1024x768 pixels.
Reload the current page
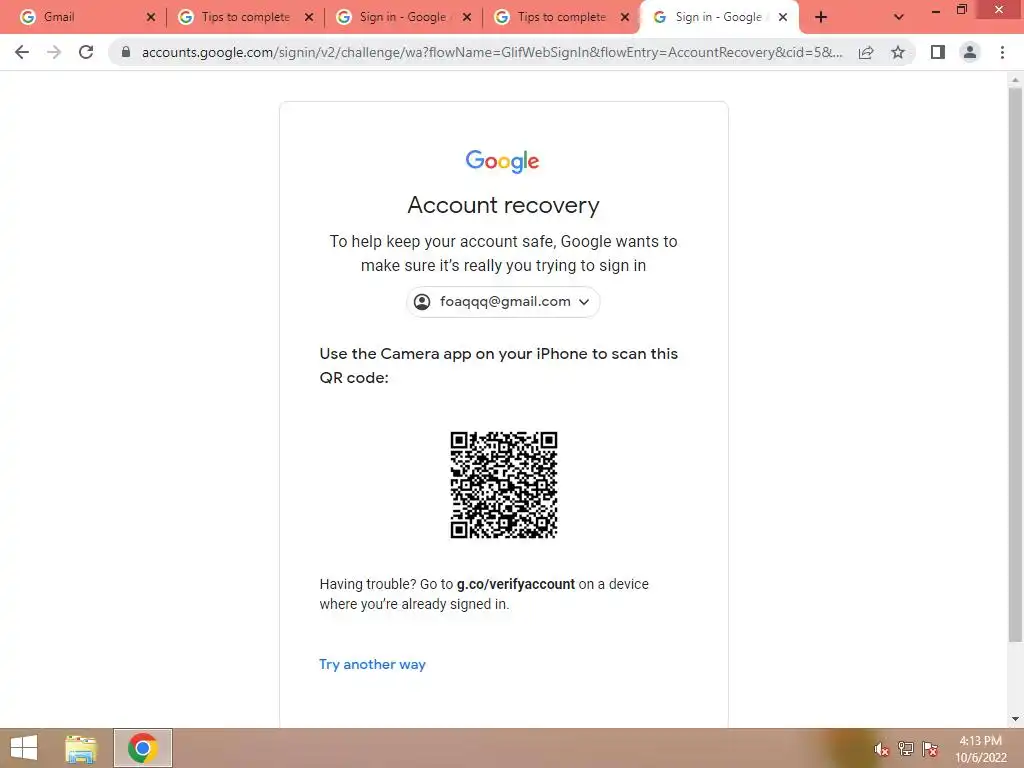pyautogui.click(x=86, y=52)
